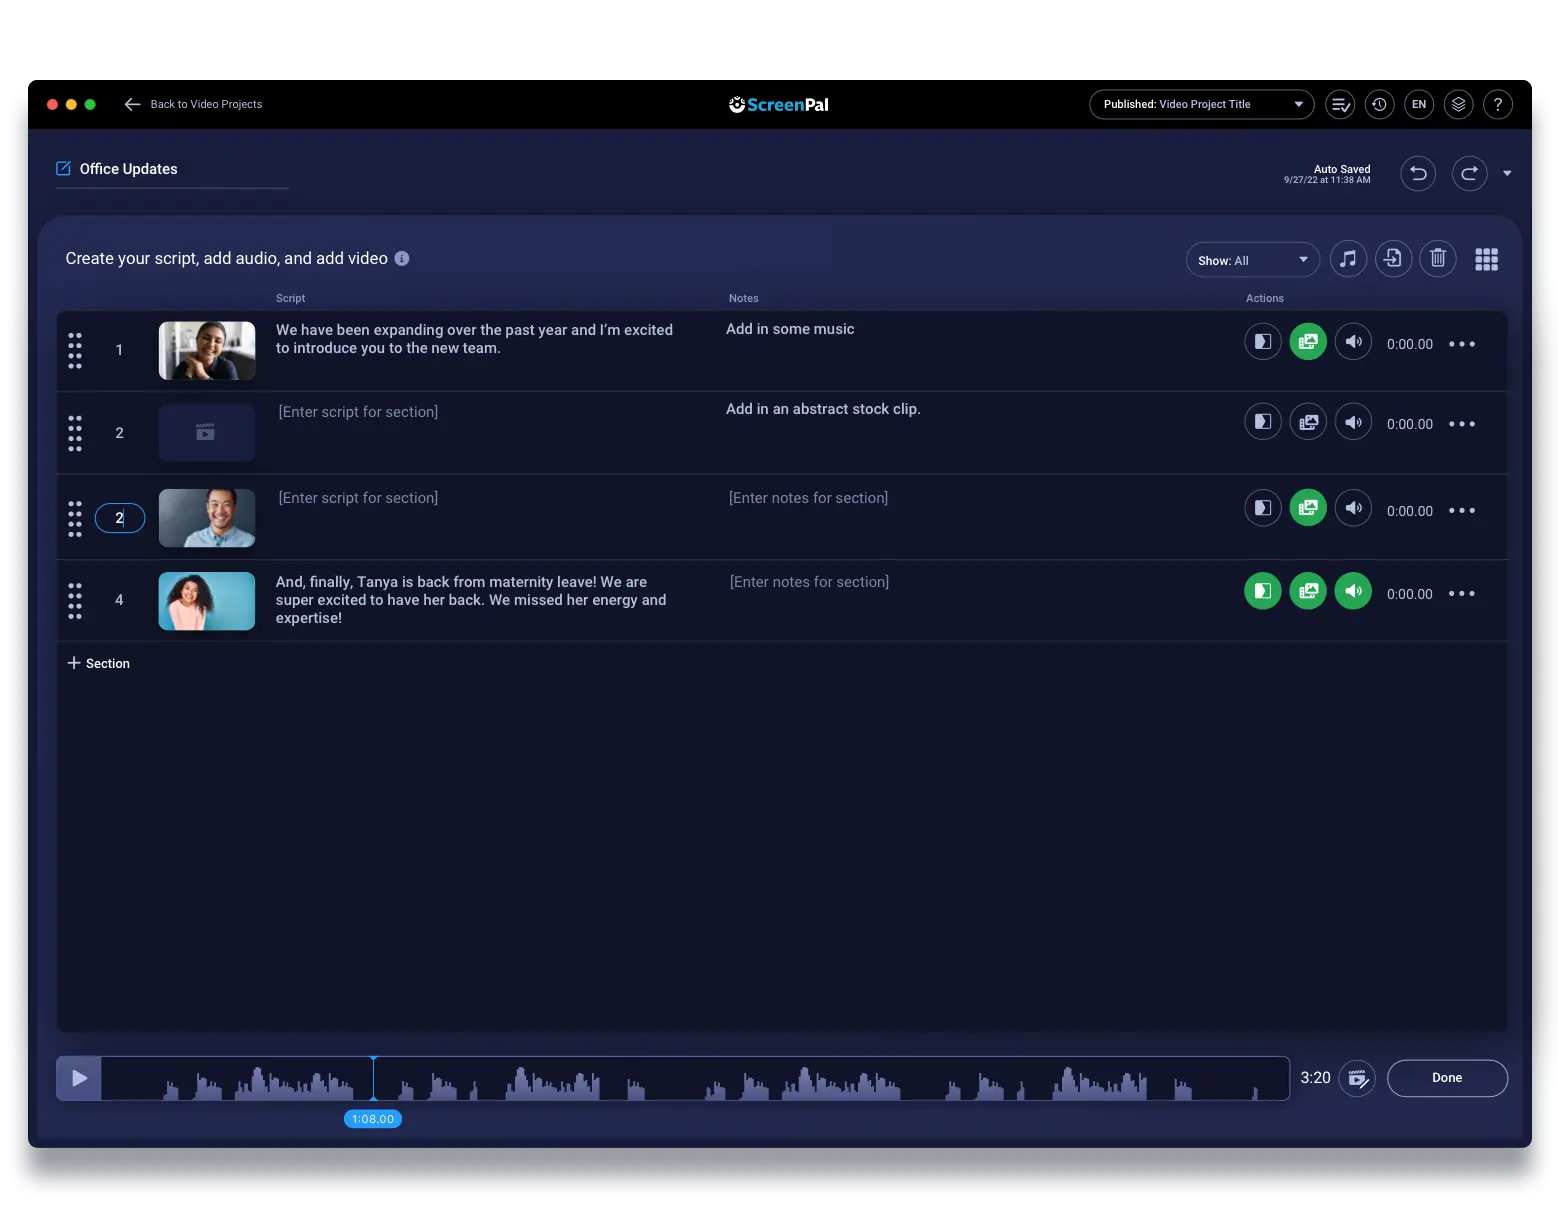Switch to EN language selector
The height and width of the screenshot is (1226, 1558).
pyautogui.click(x=1418, y=104)
